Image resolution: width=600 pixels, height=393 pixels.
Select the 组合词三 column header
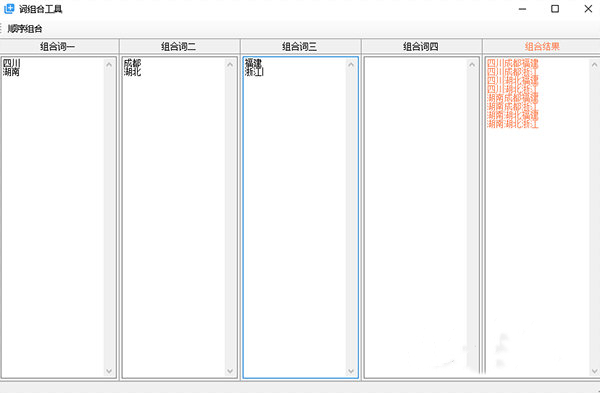[300, 47]
